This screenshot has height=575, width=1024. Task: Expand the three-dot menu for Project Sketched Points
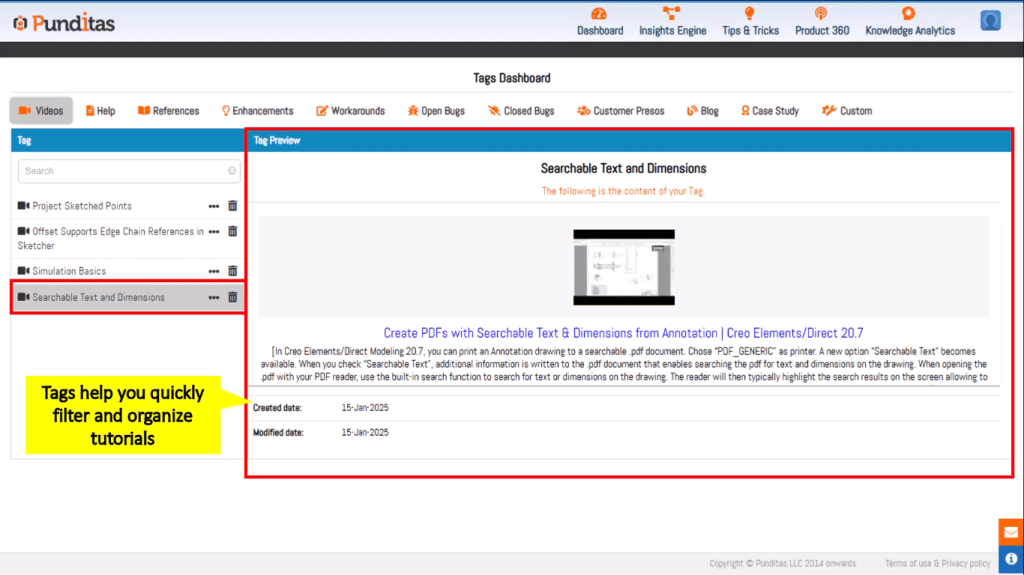(x=213, y=206)
